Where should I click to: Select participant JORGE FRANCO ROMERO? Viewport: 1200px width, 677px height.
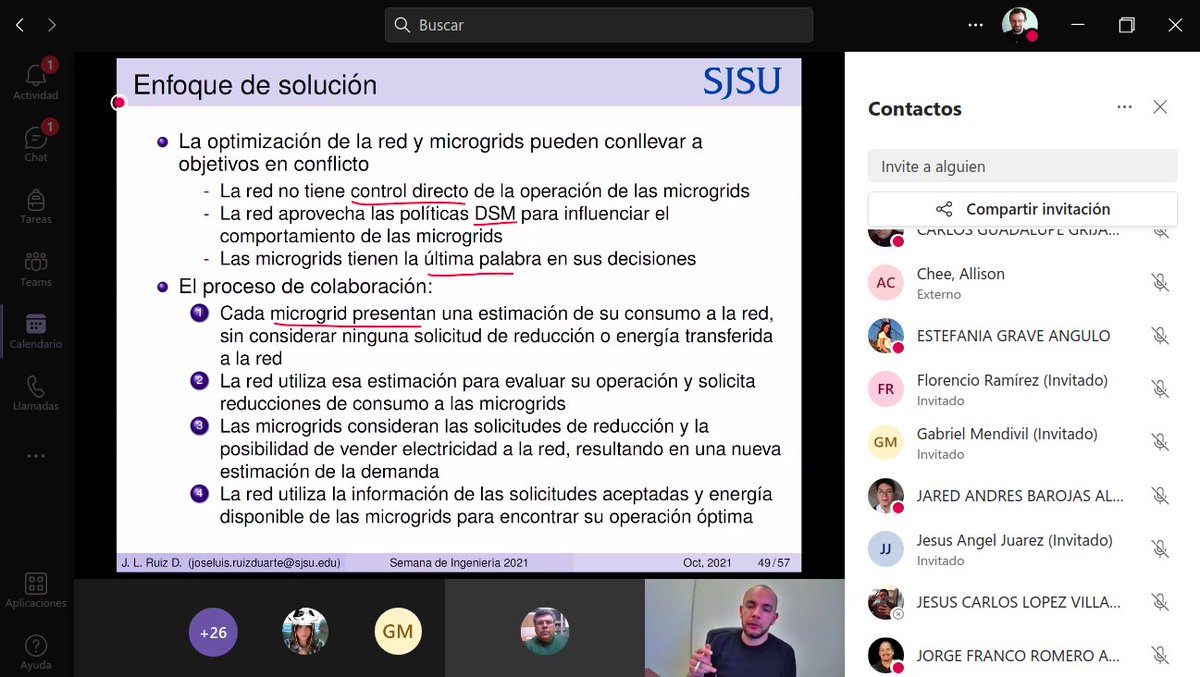coord(1023,655)
